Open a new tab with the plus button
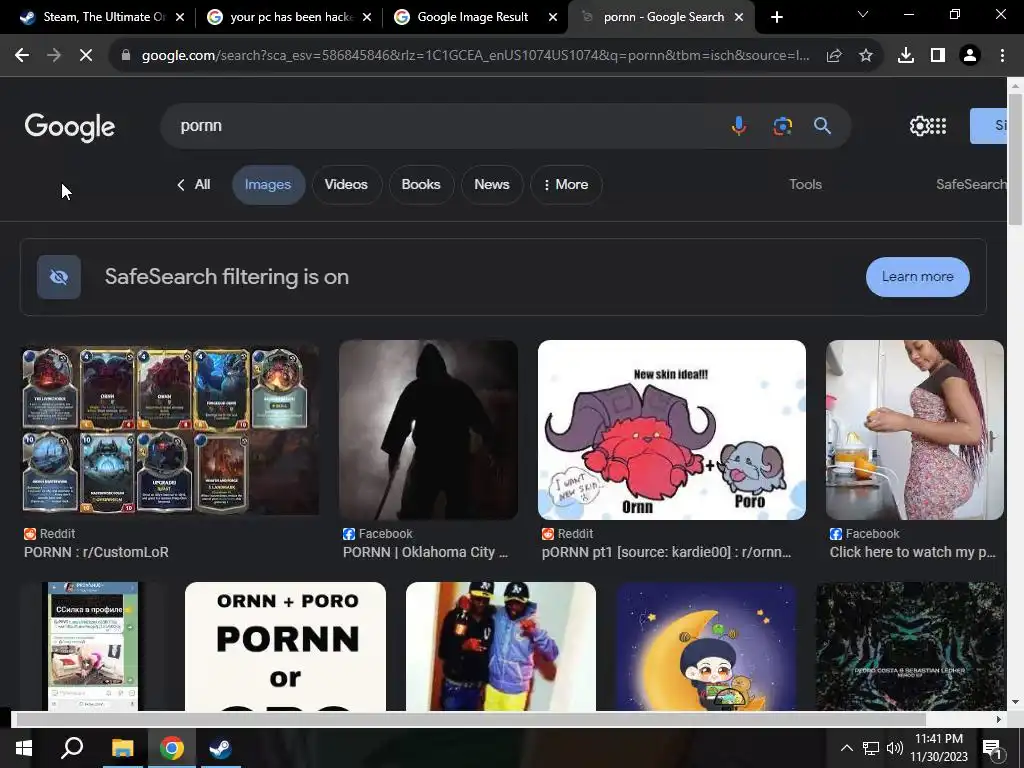Screen dimensions: 1024x768 pos(776,17)
